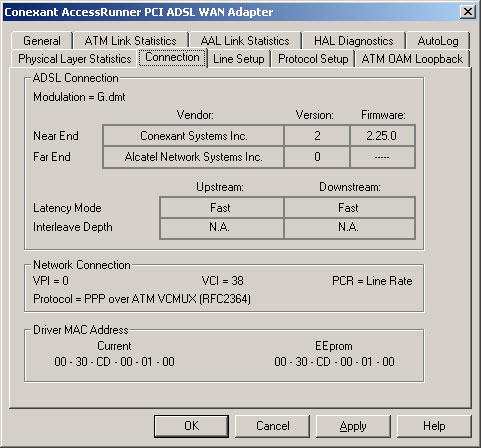Open the AAL Link Statistics tab
This screenshot has width=481, height=448.
[x=245, y=41]
